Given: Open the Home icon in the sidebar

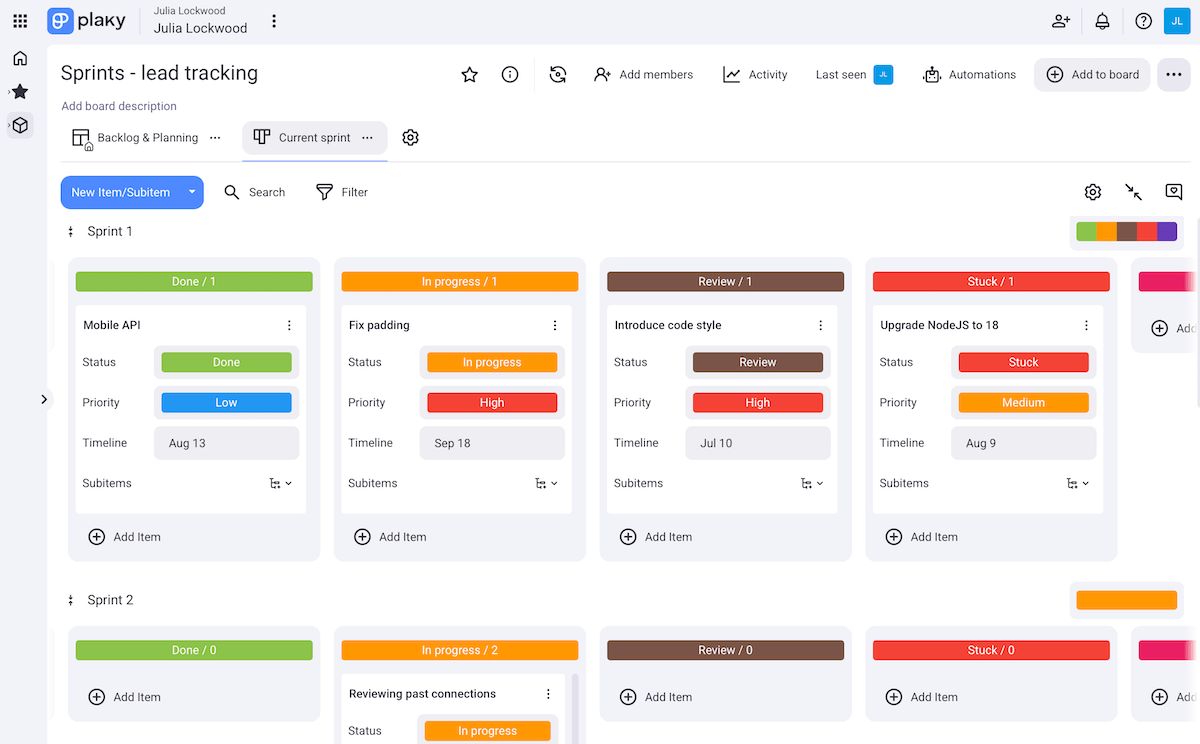Looking at the screenshot, I should pos(19,58).
